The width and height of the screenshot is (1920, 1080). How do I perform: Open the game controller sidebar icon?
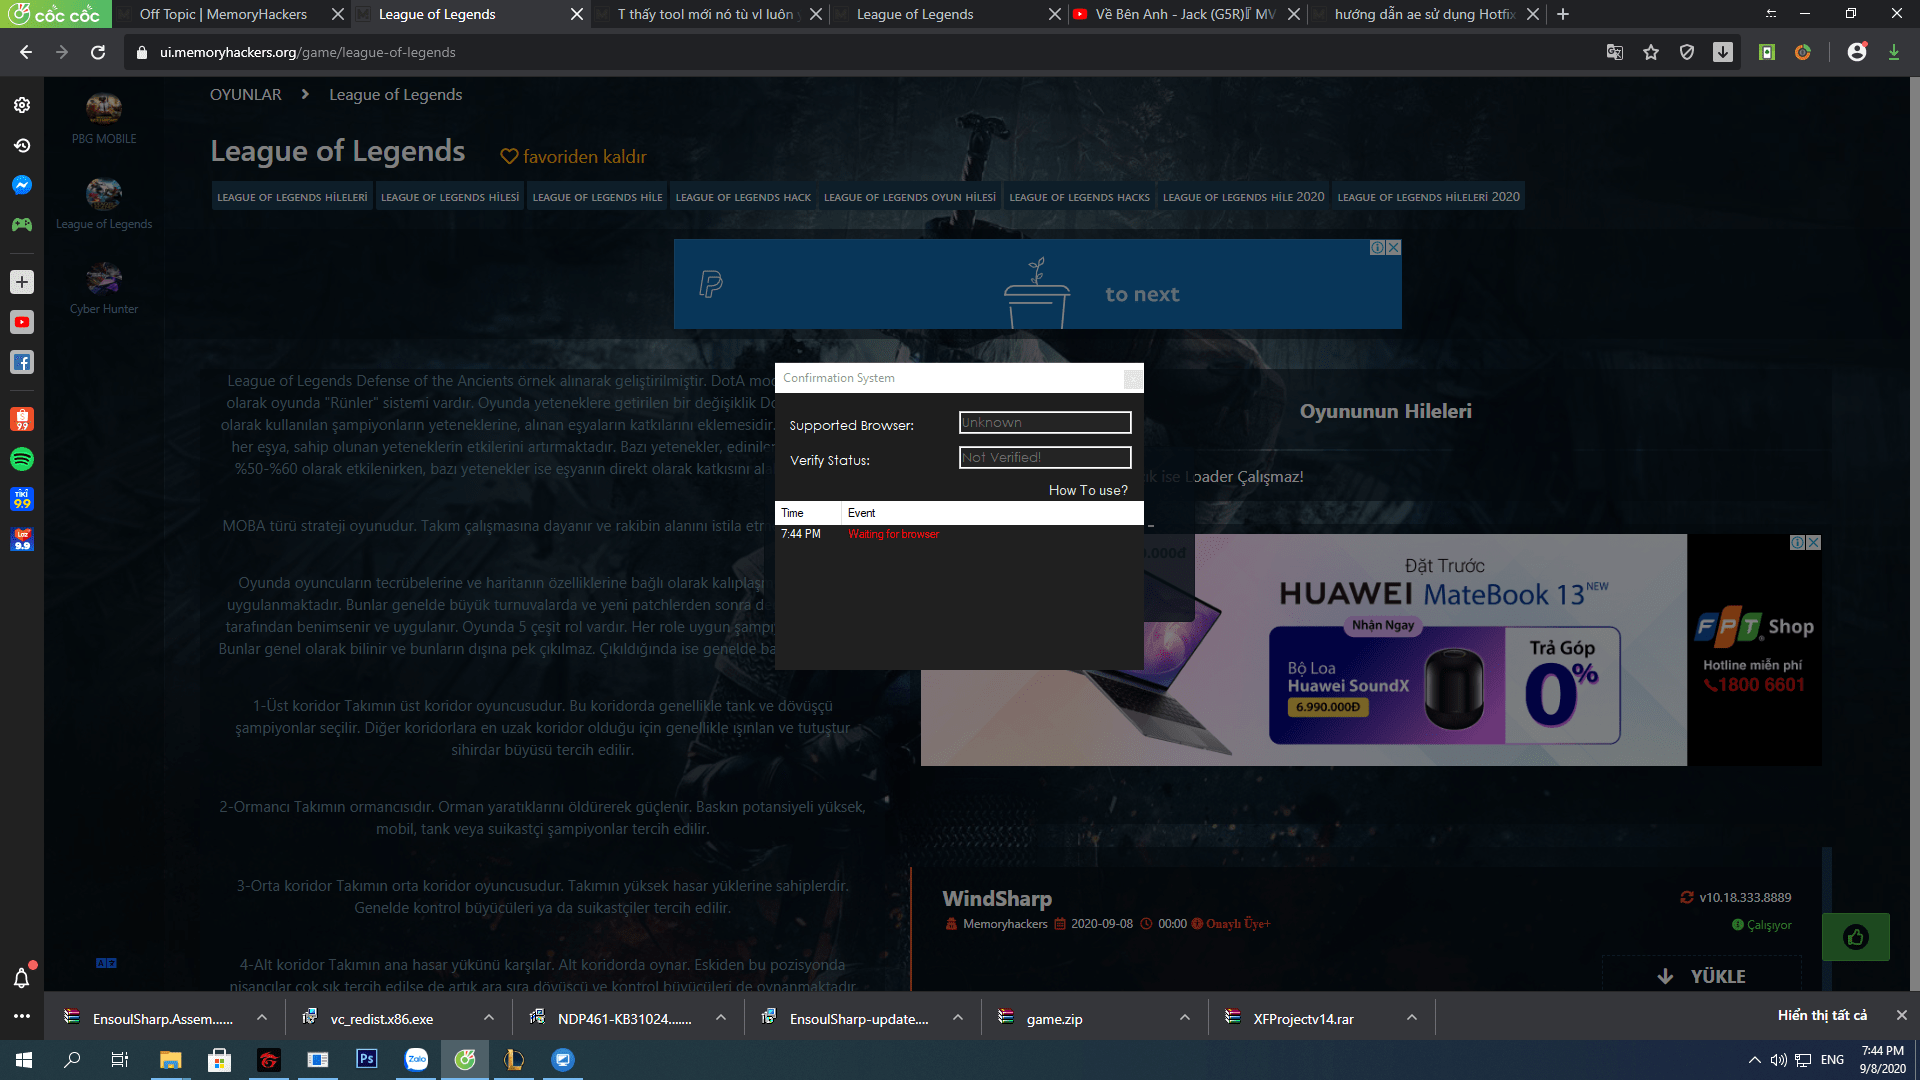pyautogui.click(x=22, y=225)
